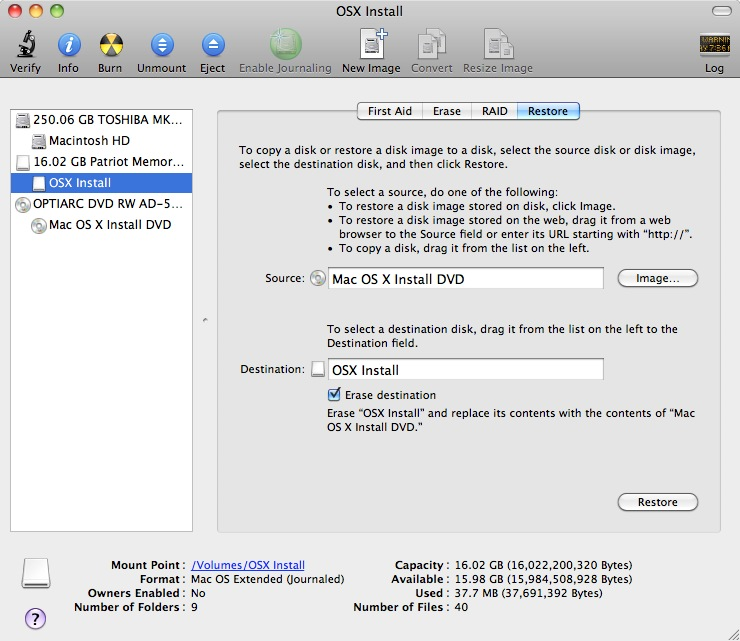Click into the Source input field
The image size is (740, 641).
pyautogui.click(x=465, y=278)
